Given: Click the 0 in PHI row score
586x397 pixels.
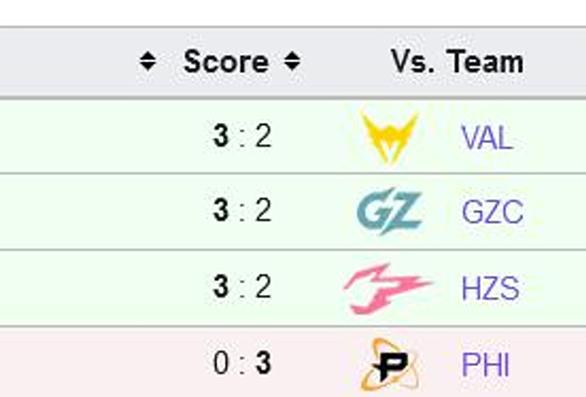Looking at the screenshot, I should click(x=221, y=363).
